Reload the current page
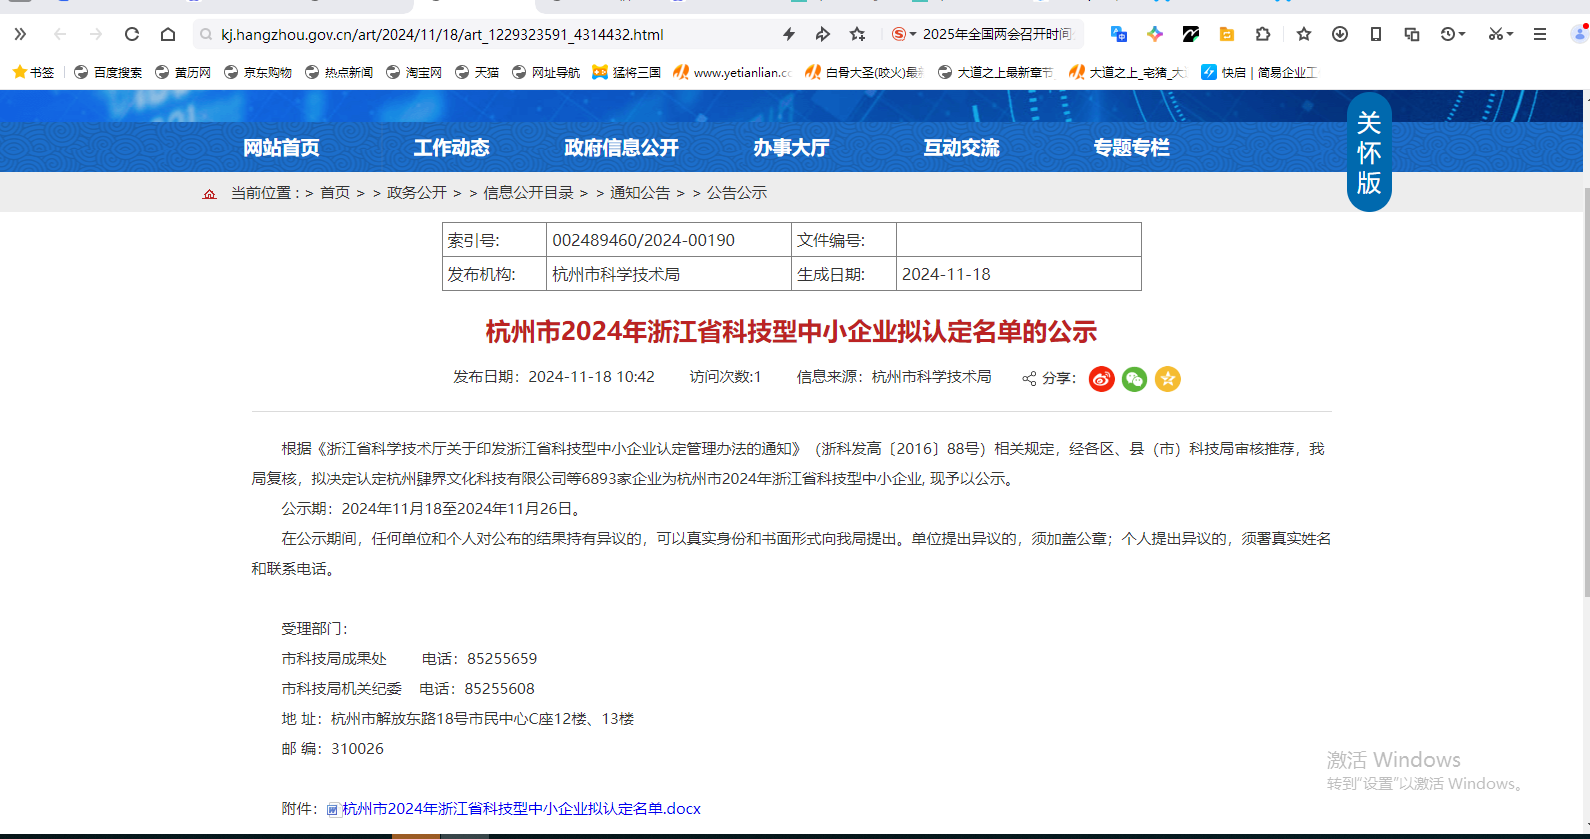The image size is (1590, 839). [x=132, y=34]
